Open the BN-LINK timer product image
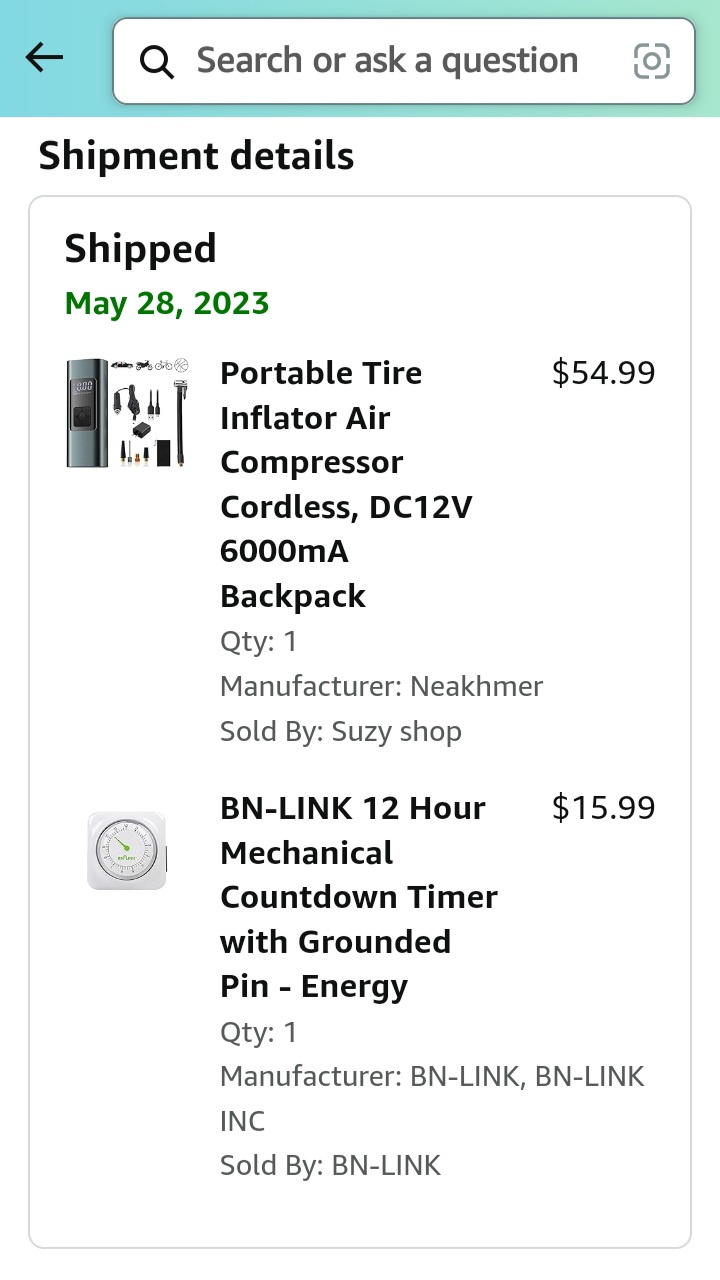 pos(127,852)
